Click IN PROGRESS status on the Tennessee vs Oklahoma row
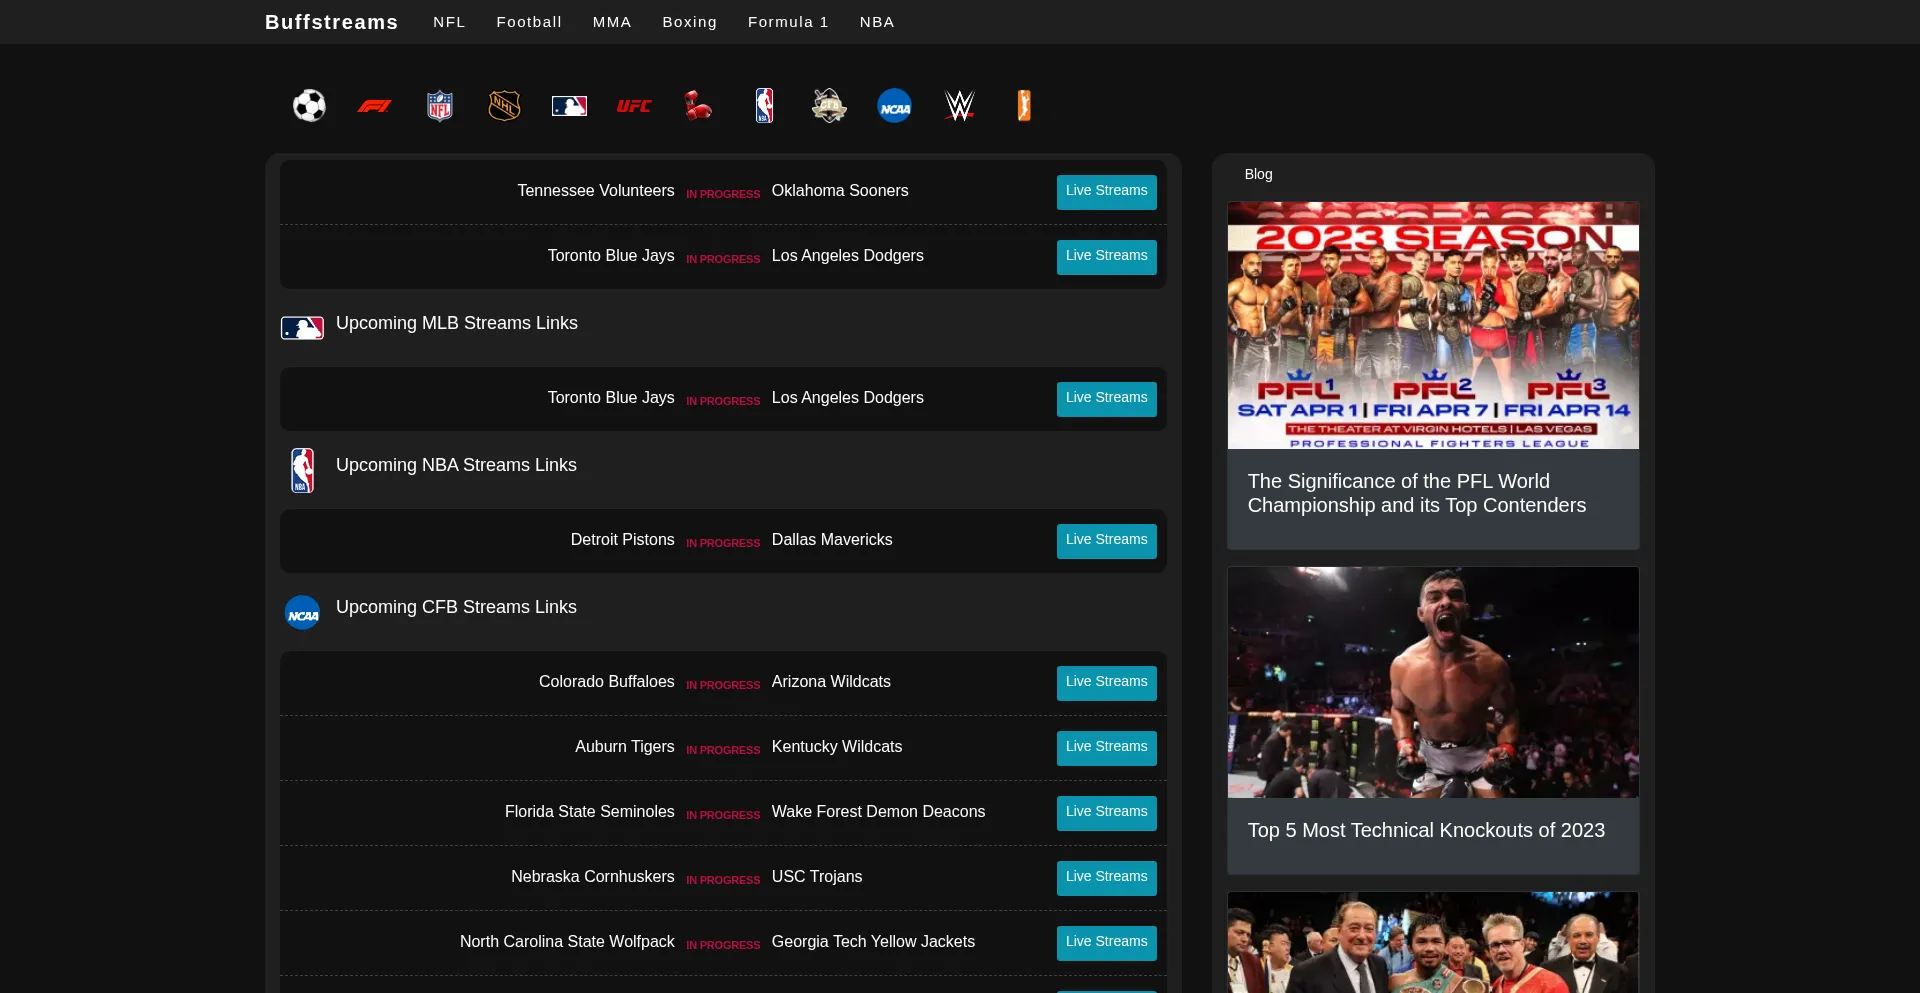Screen dimensions: 1920x993 (x=723, y=194)
